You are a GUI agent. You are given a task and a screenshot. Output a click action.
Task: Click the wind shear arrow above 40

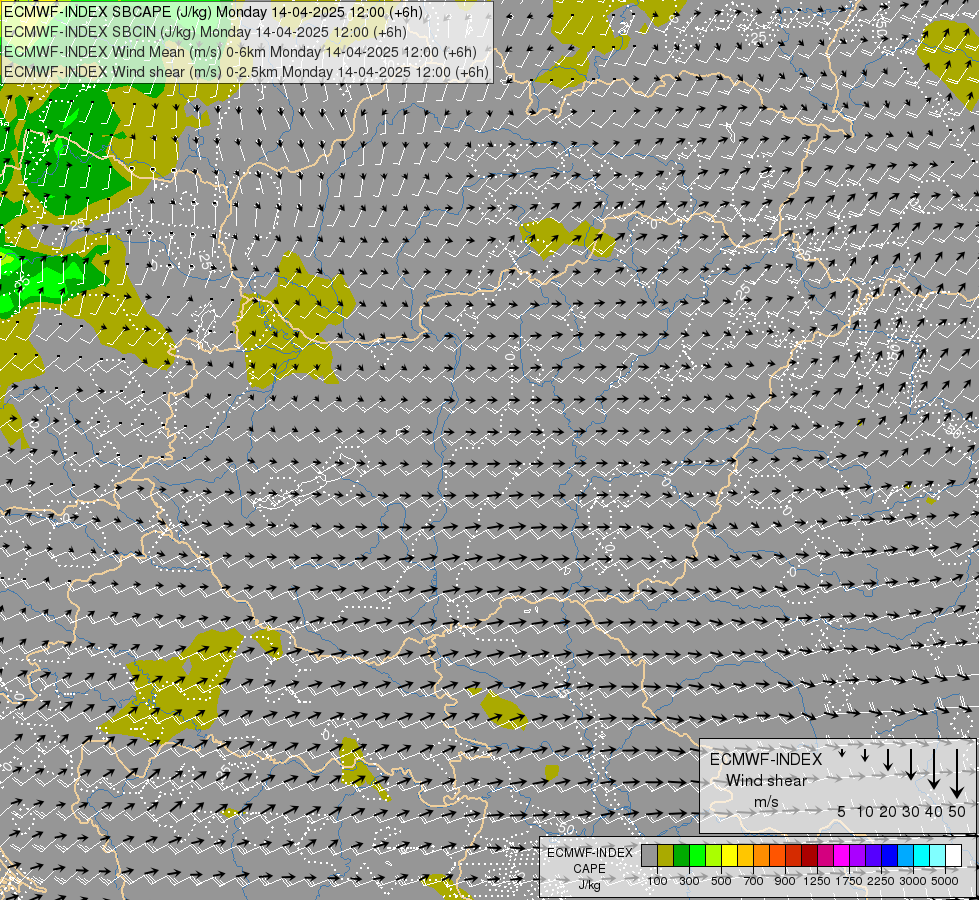point(933,769)
